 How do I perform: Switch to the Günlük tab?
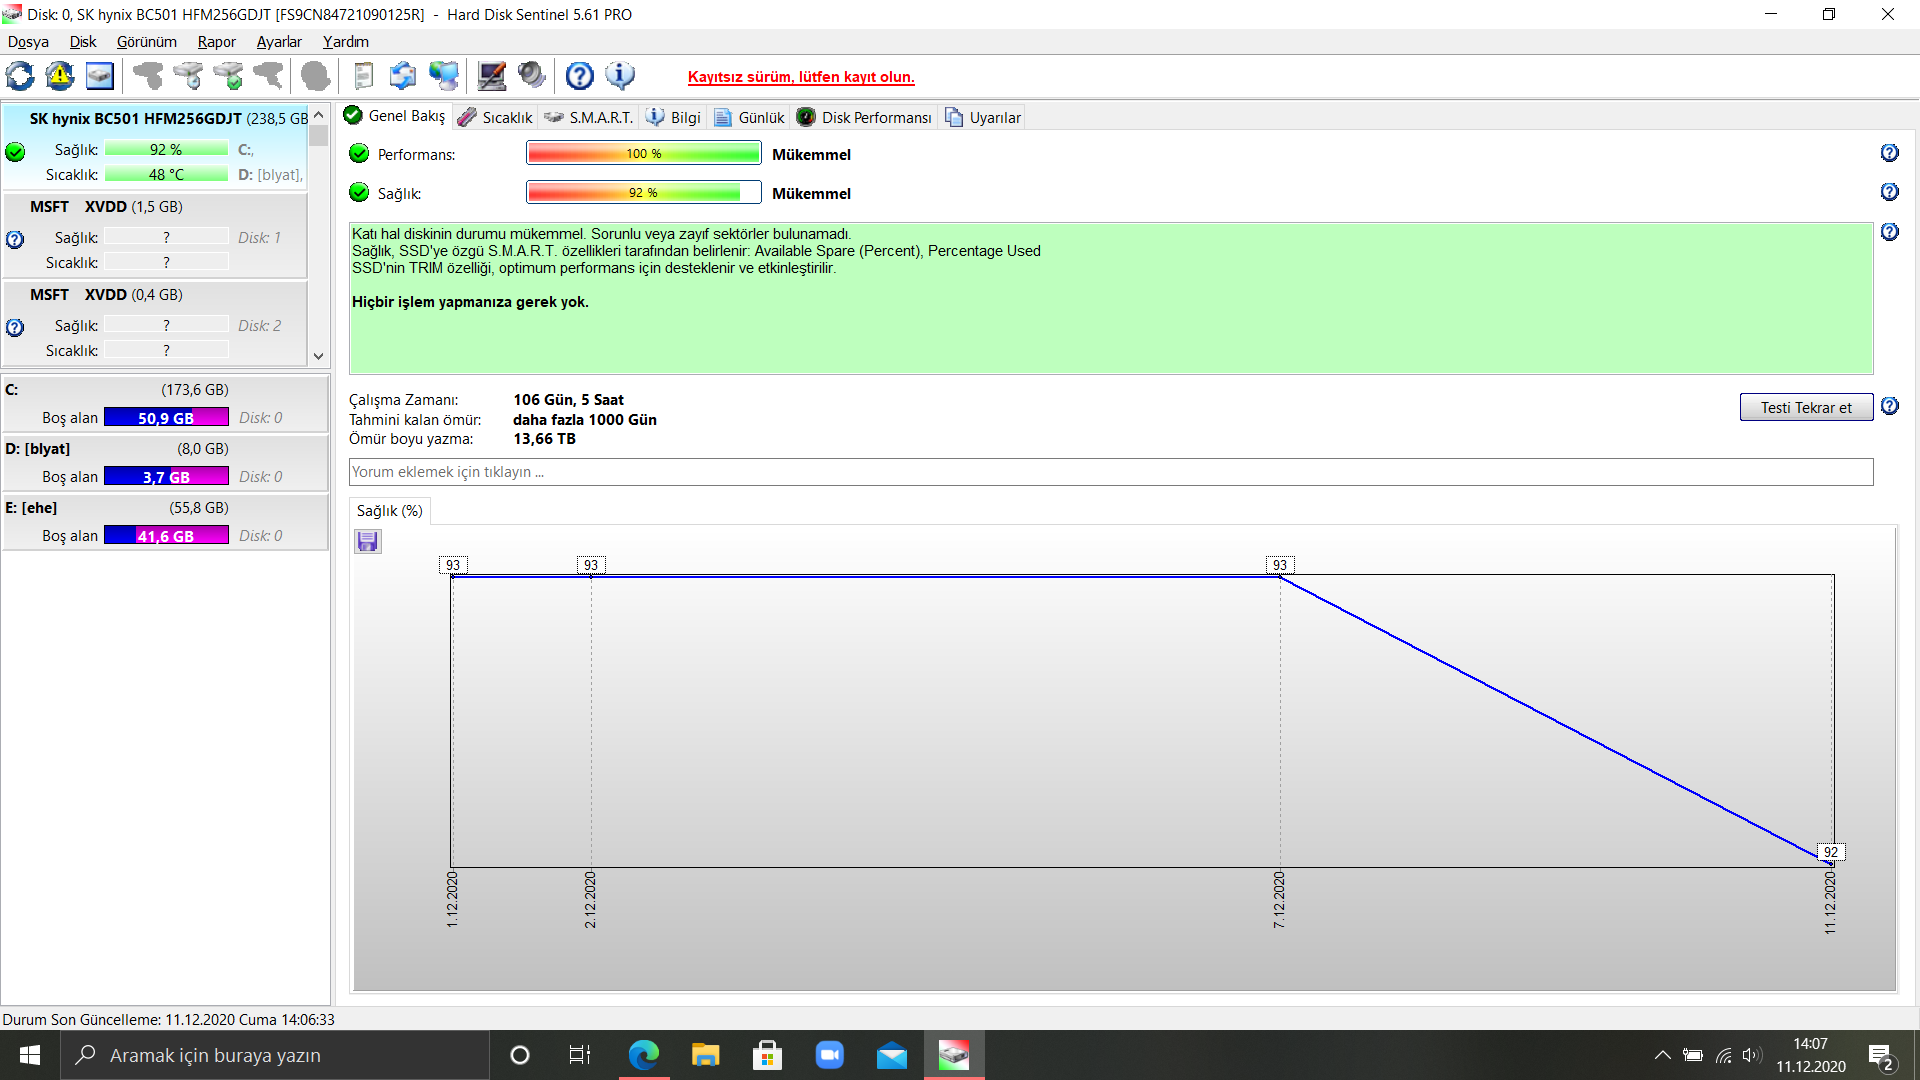click(749, 118)
